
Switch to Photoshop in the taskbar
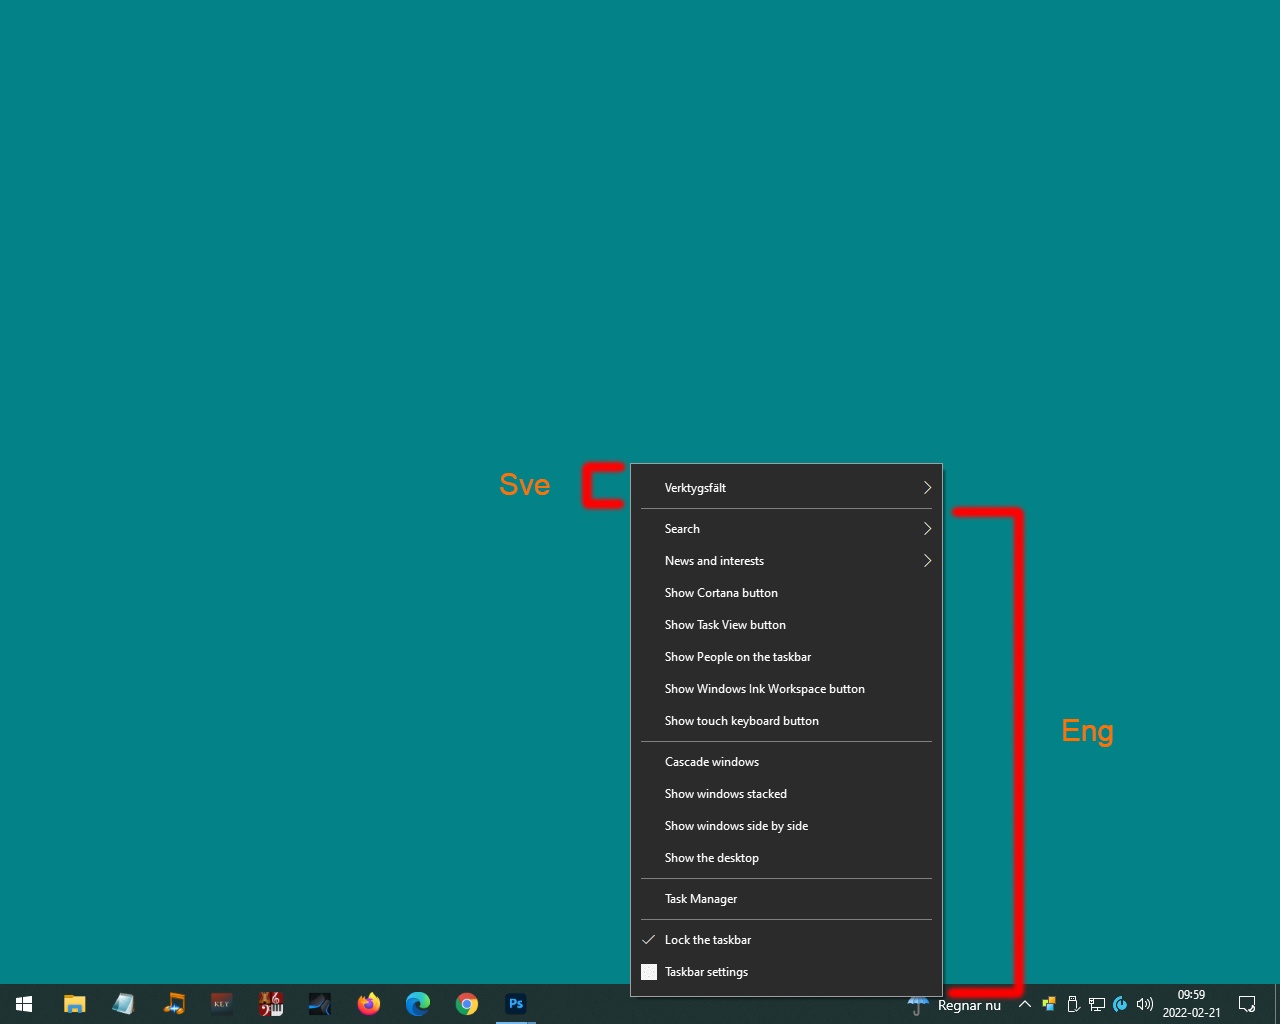516,1004
